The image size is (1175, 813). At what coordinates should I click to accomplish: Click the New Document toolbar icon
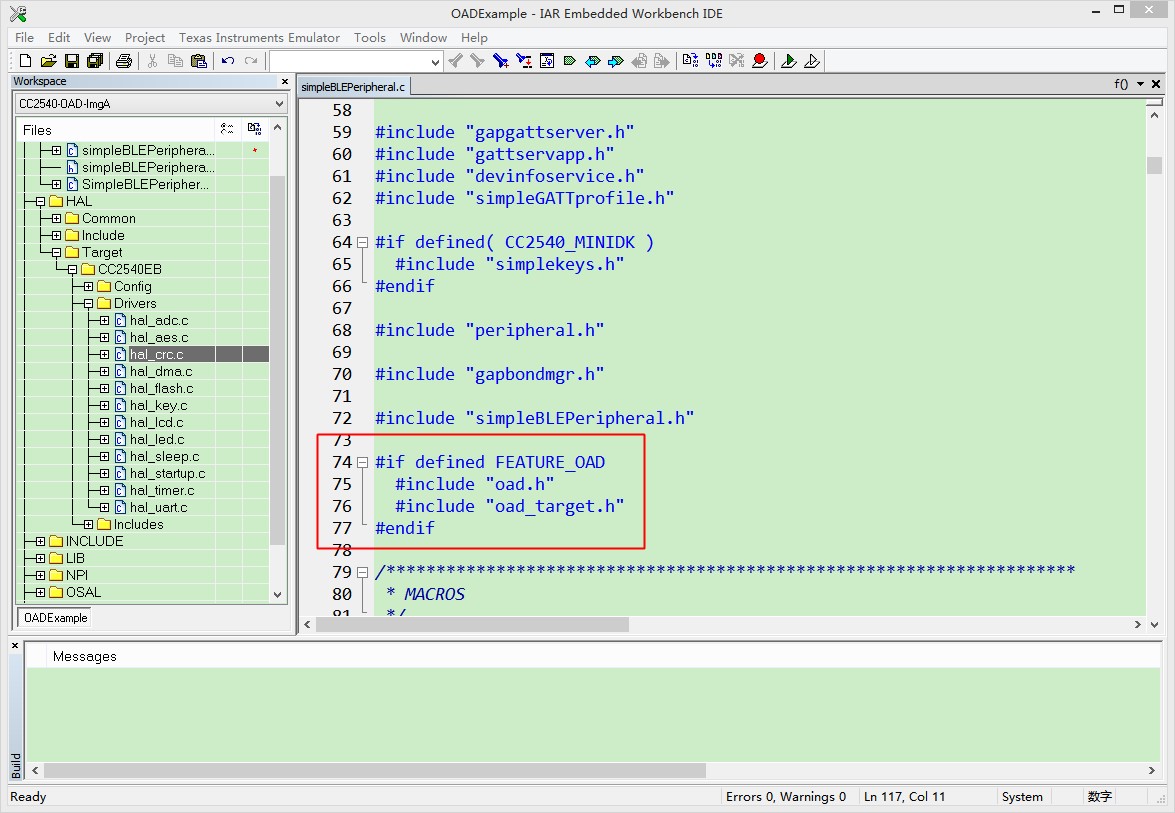(x=25, y=61)
